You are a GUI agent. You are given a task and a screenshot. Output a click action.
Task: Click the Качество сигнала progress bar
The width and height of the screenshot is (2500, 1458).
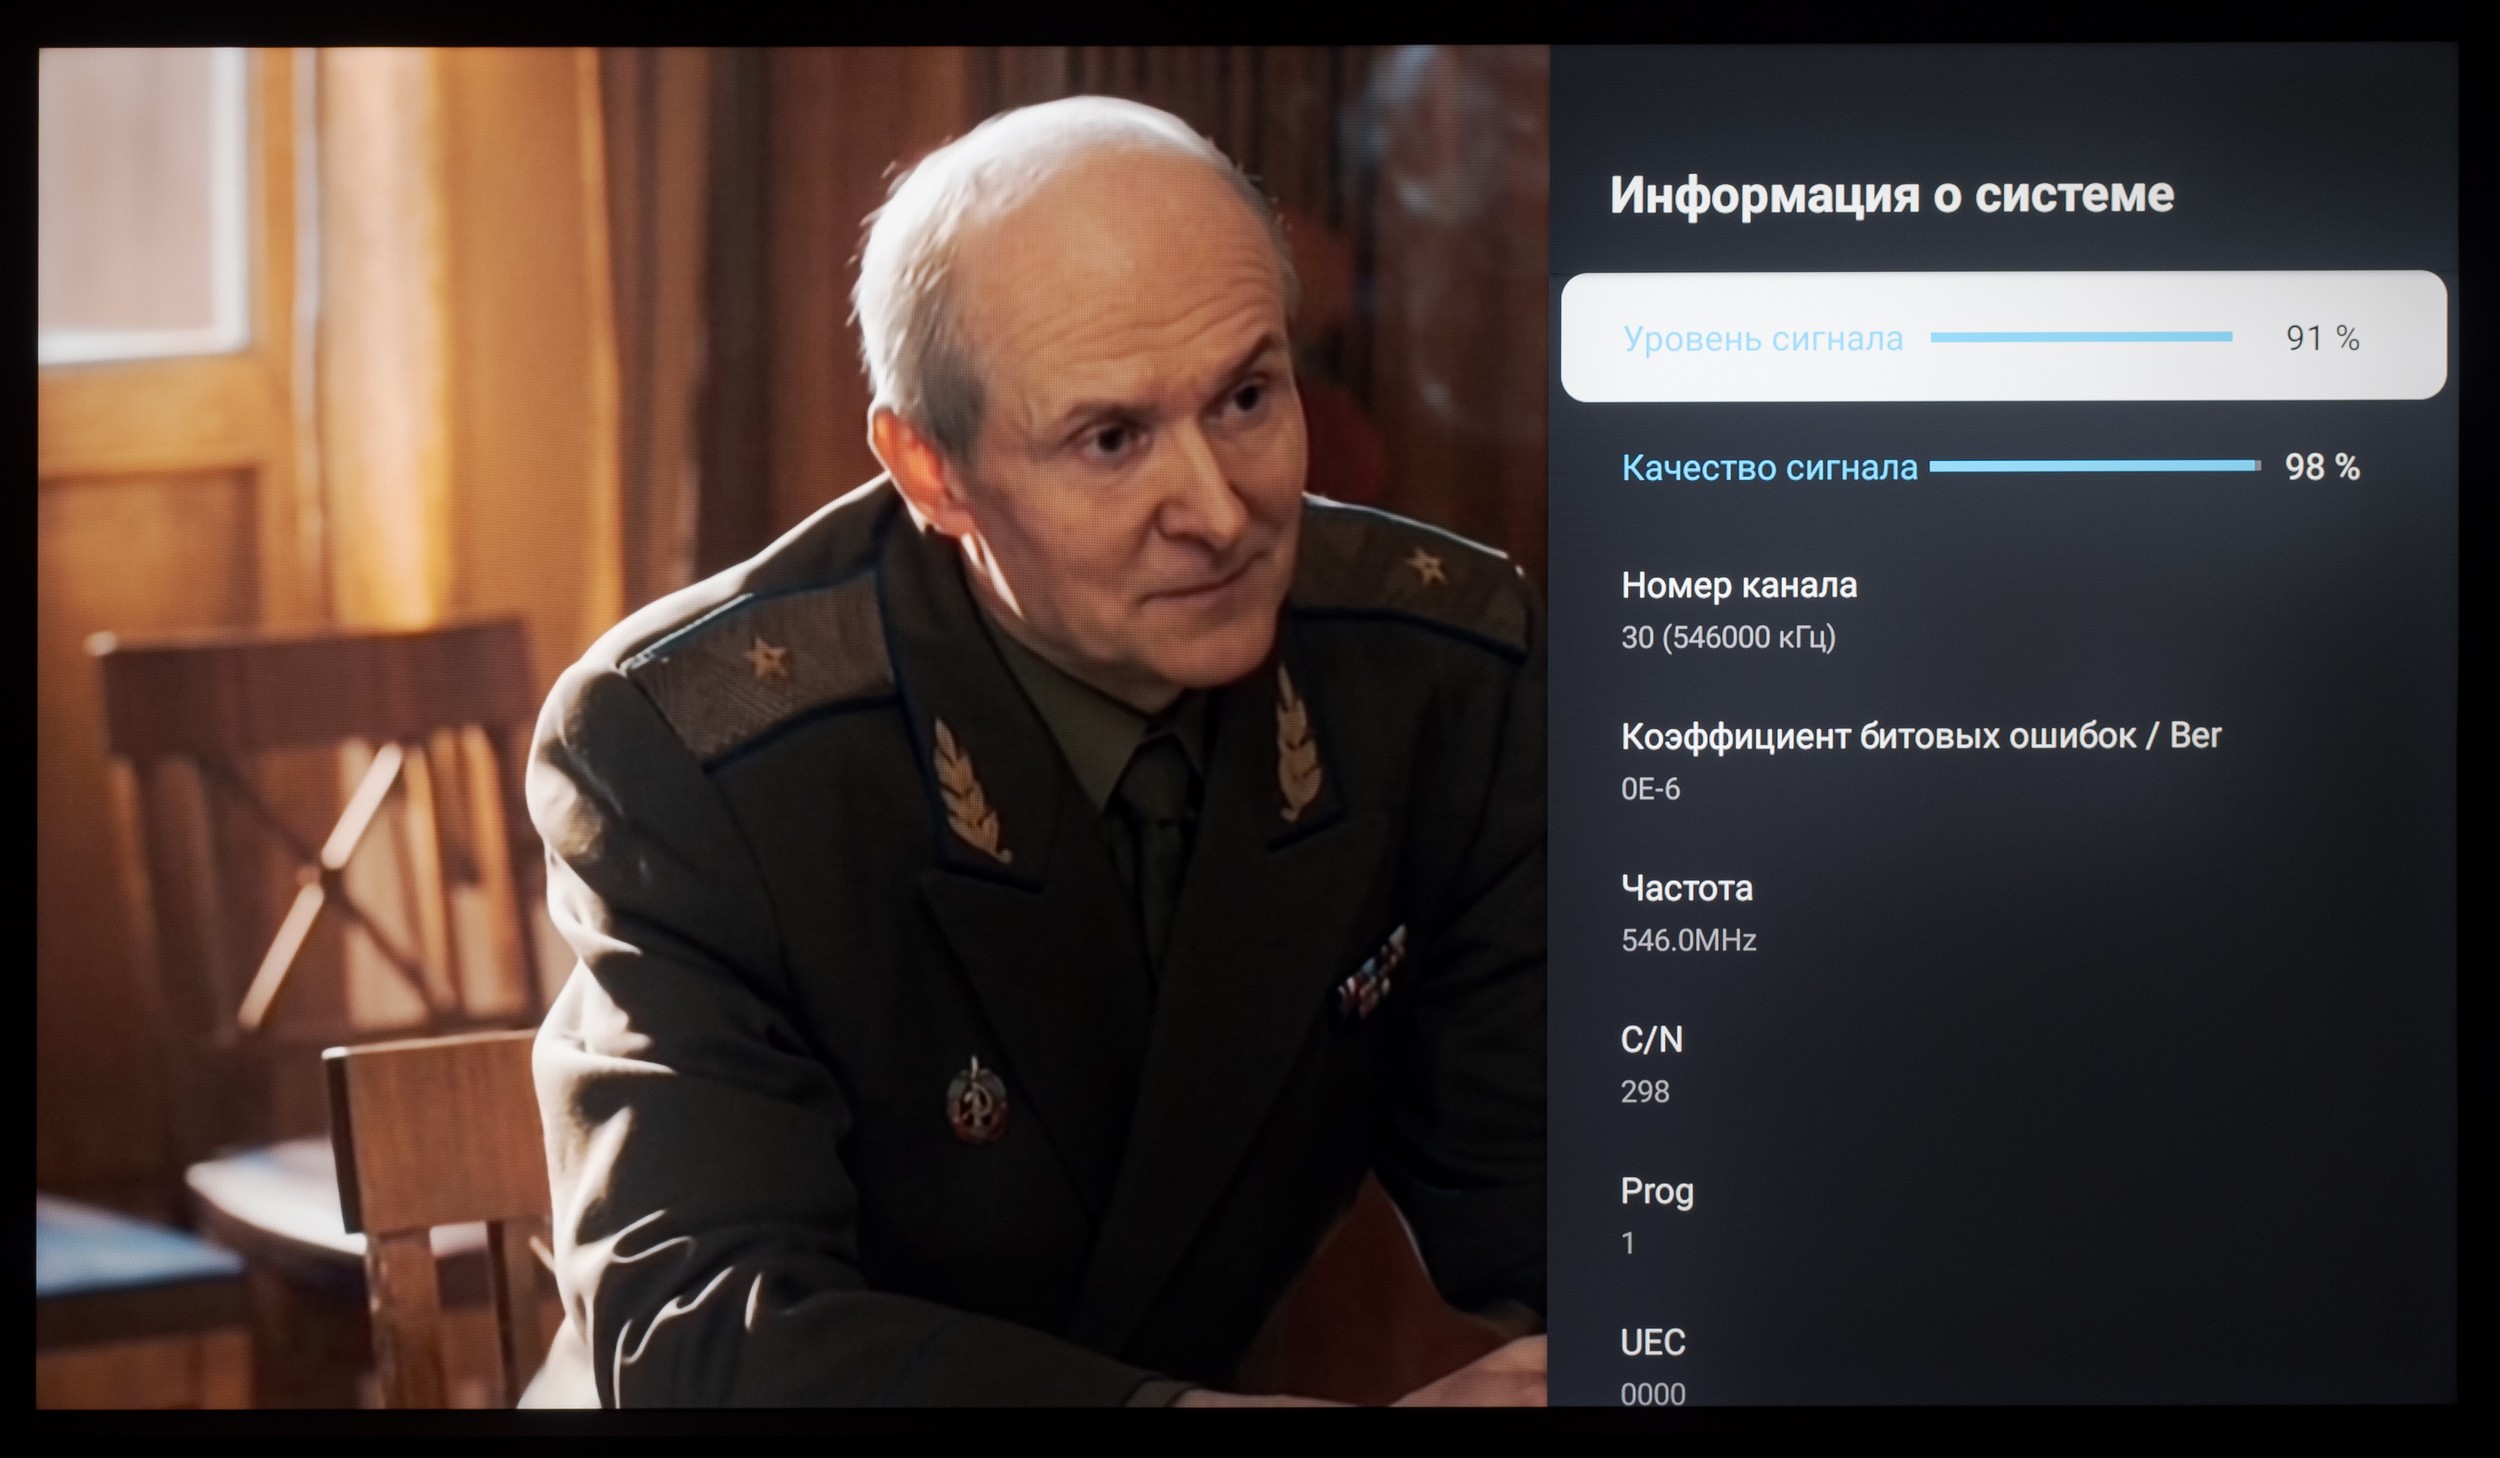click(2094, 465)
